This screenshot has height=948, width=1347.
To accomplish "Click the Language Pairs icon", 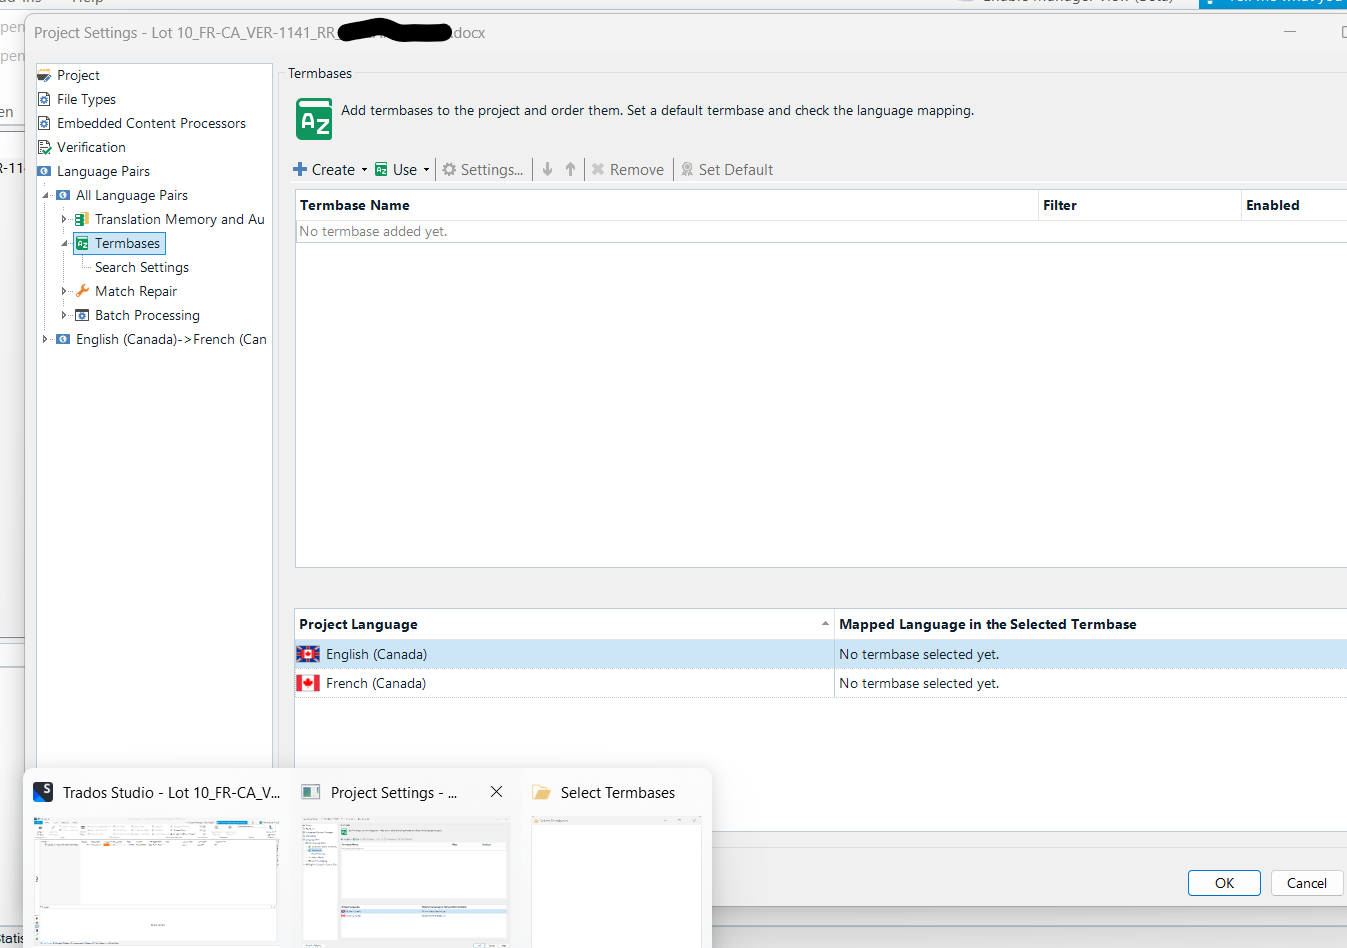I will pyautogui.click(x=44, y=171).
